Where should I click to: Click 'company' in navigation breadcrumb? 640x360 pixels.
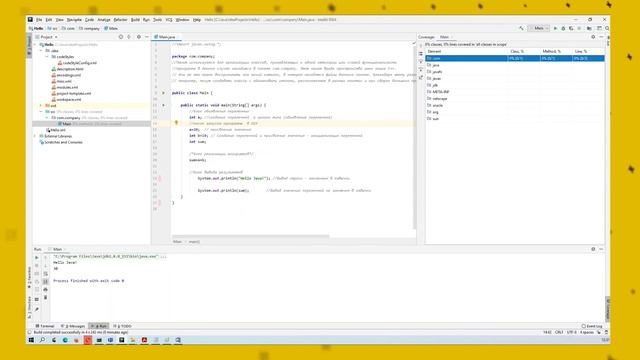point(89,29)
